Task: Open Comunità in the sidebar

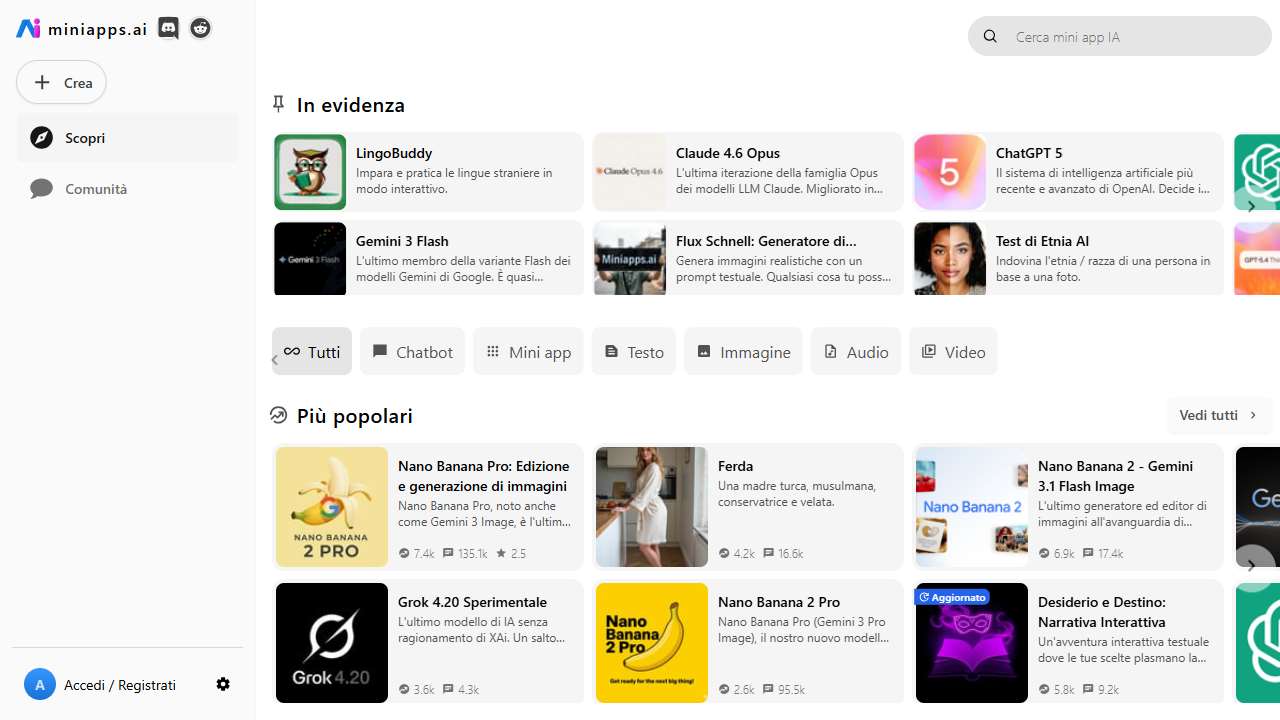Action: click(96, 189)
